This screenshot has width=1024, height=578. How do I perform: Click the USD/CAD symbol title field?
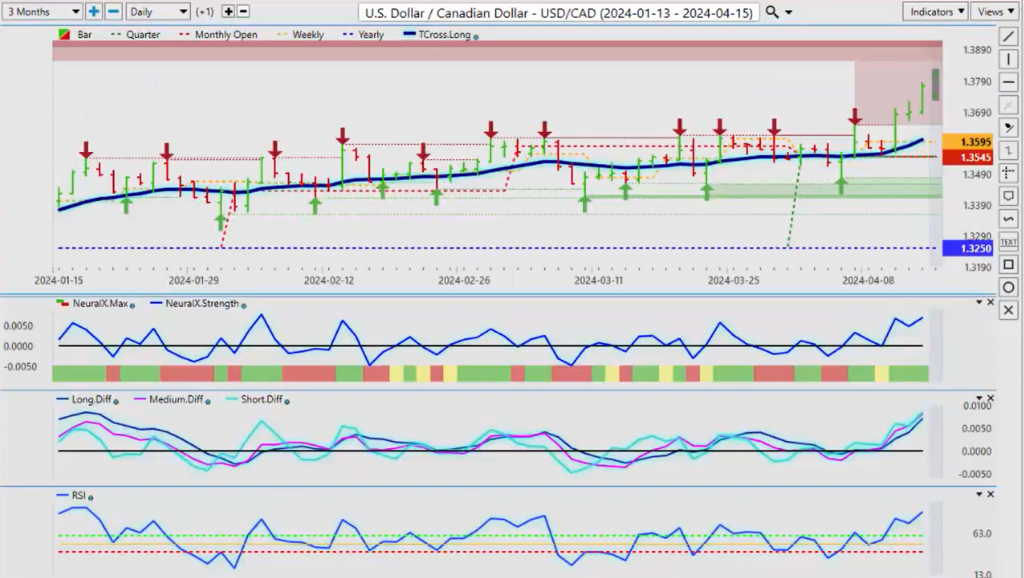558,12
